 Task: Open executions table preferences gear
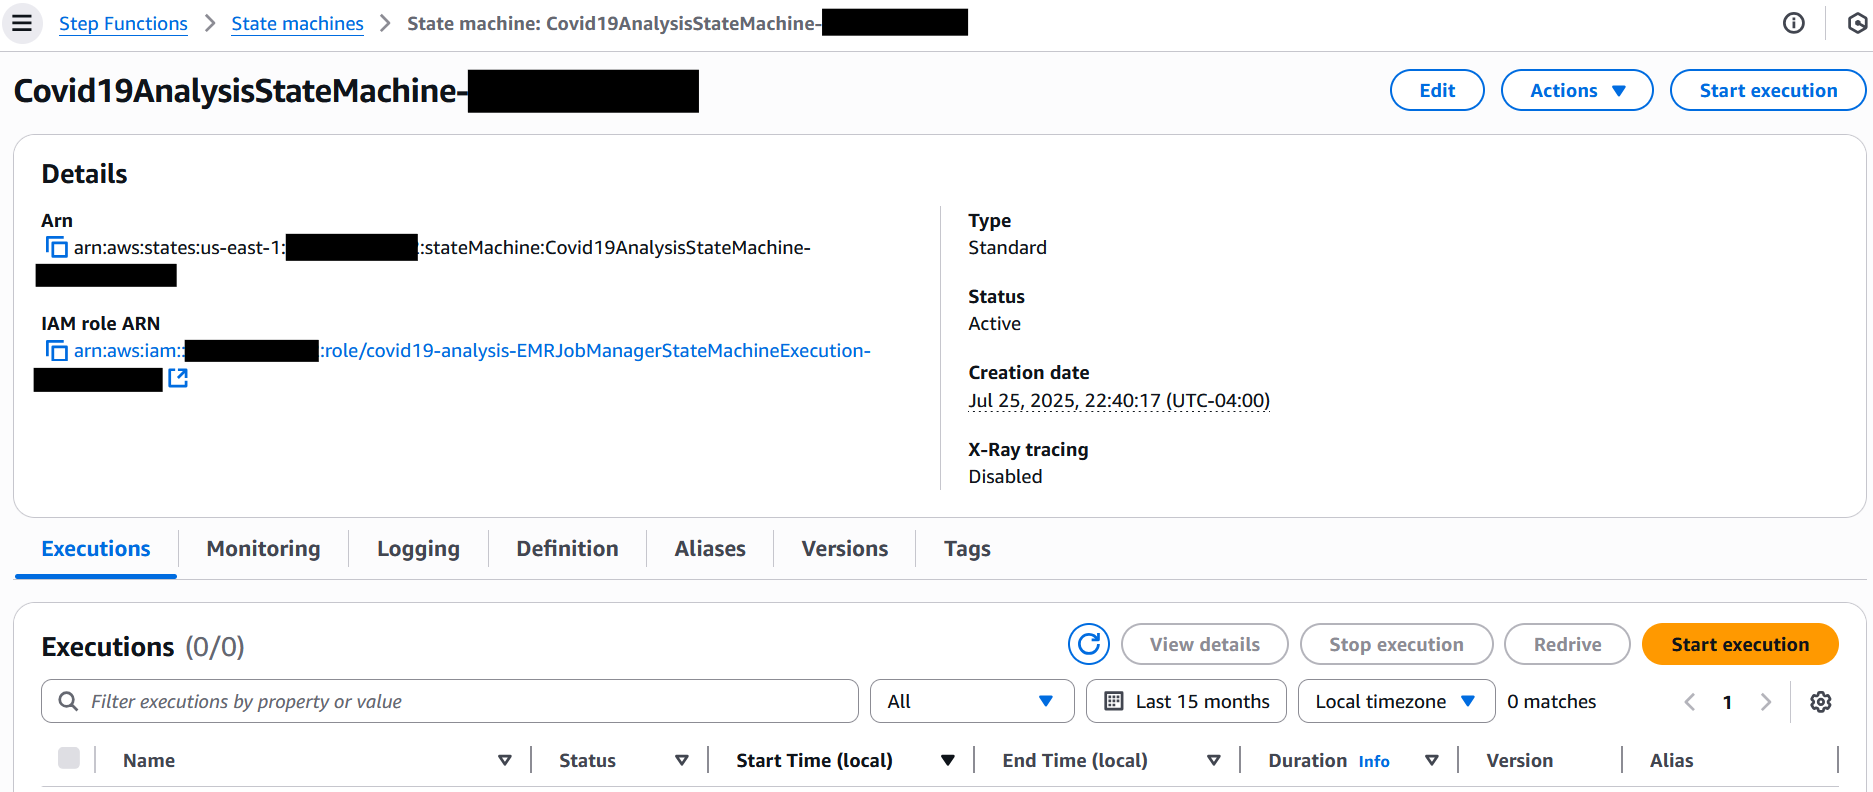(1821, 702)
